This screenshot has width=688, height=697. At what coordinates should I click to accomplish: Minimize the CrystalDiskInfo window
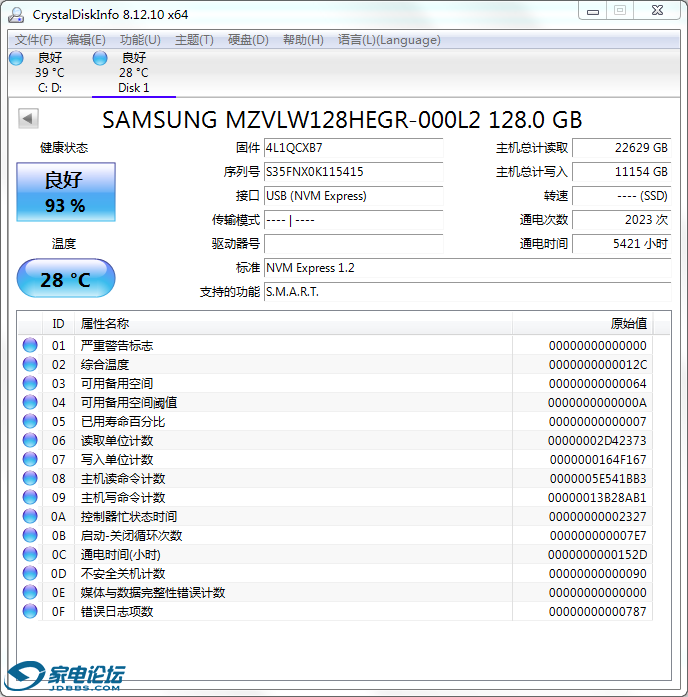(x=593, y=11)
